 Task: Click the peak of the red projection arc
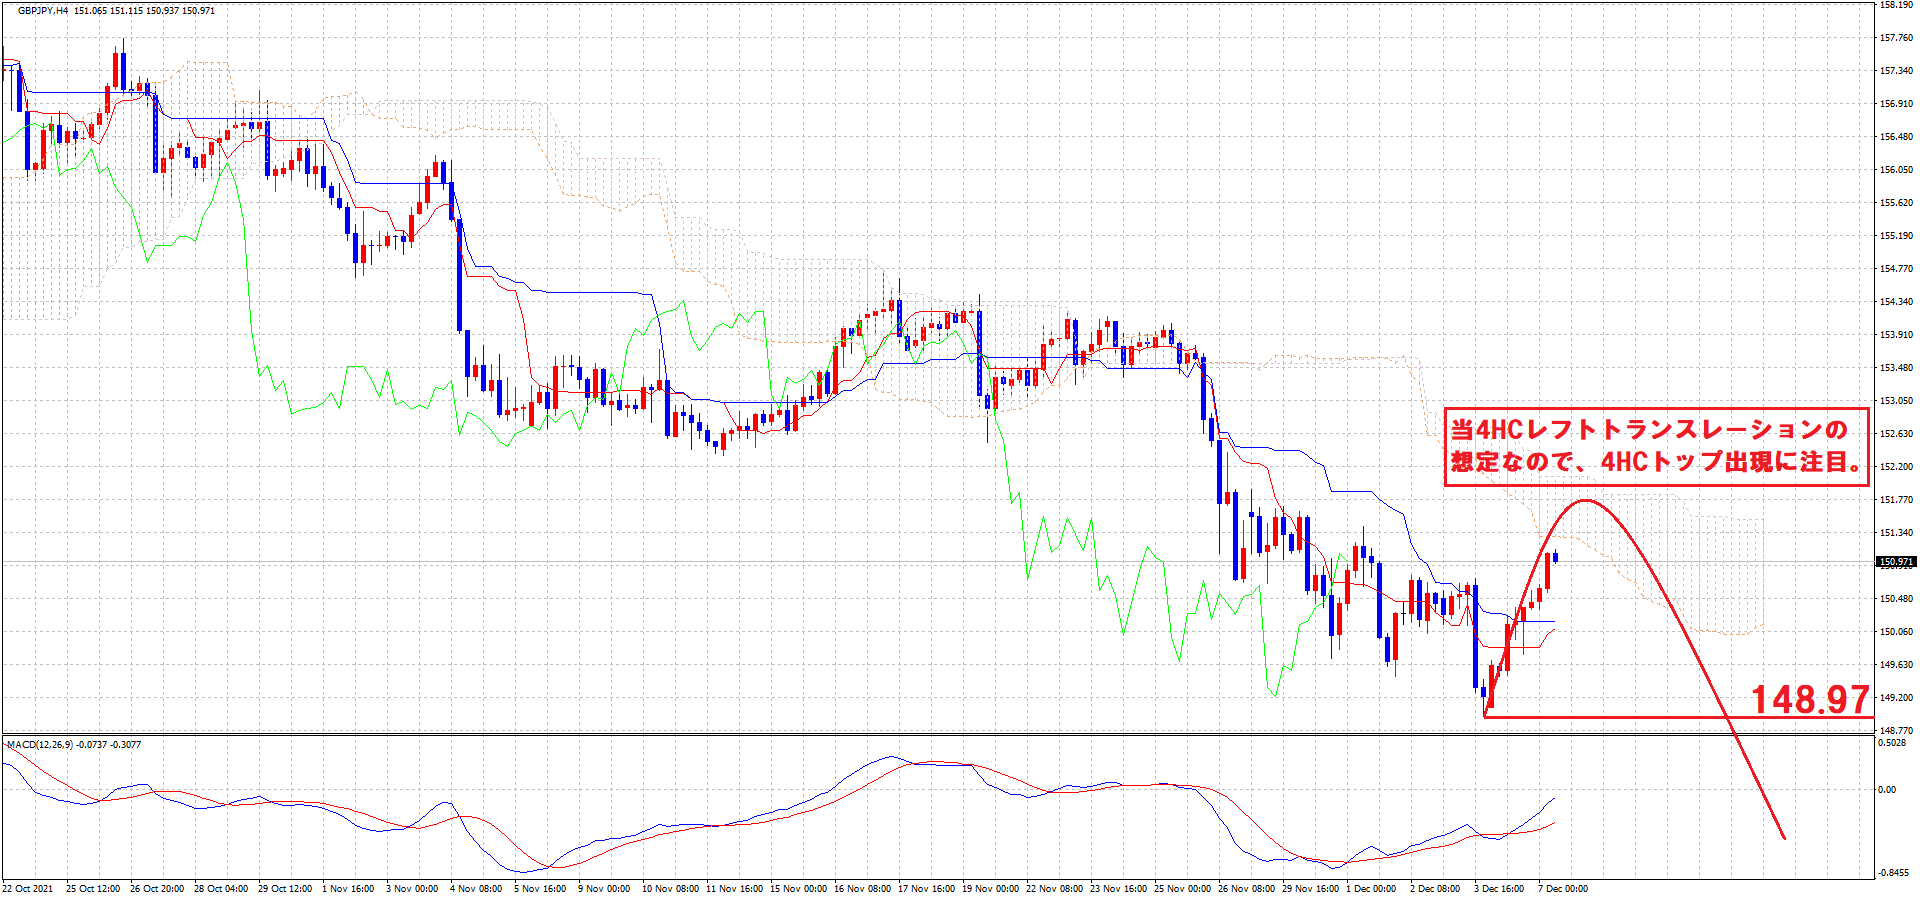[1586, 500]
